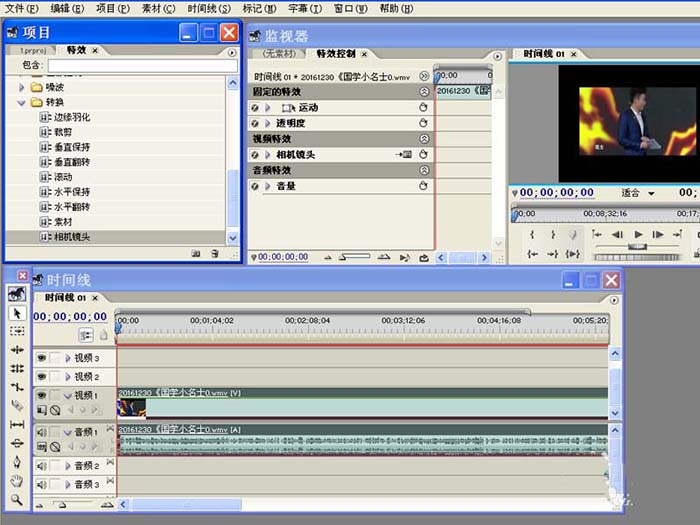Screen dimensions: 700x525
Task: Select the Pen tool in the toolbox
Action: (x=17, y=462)
